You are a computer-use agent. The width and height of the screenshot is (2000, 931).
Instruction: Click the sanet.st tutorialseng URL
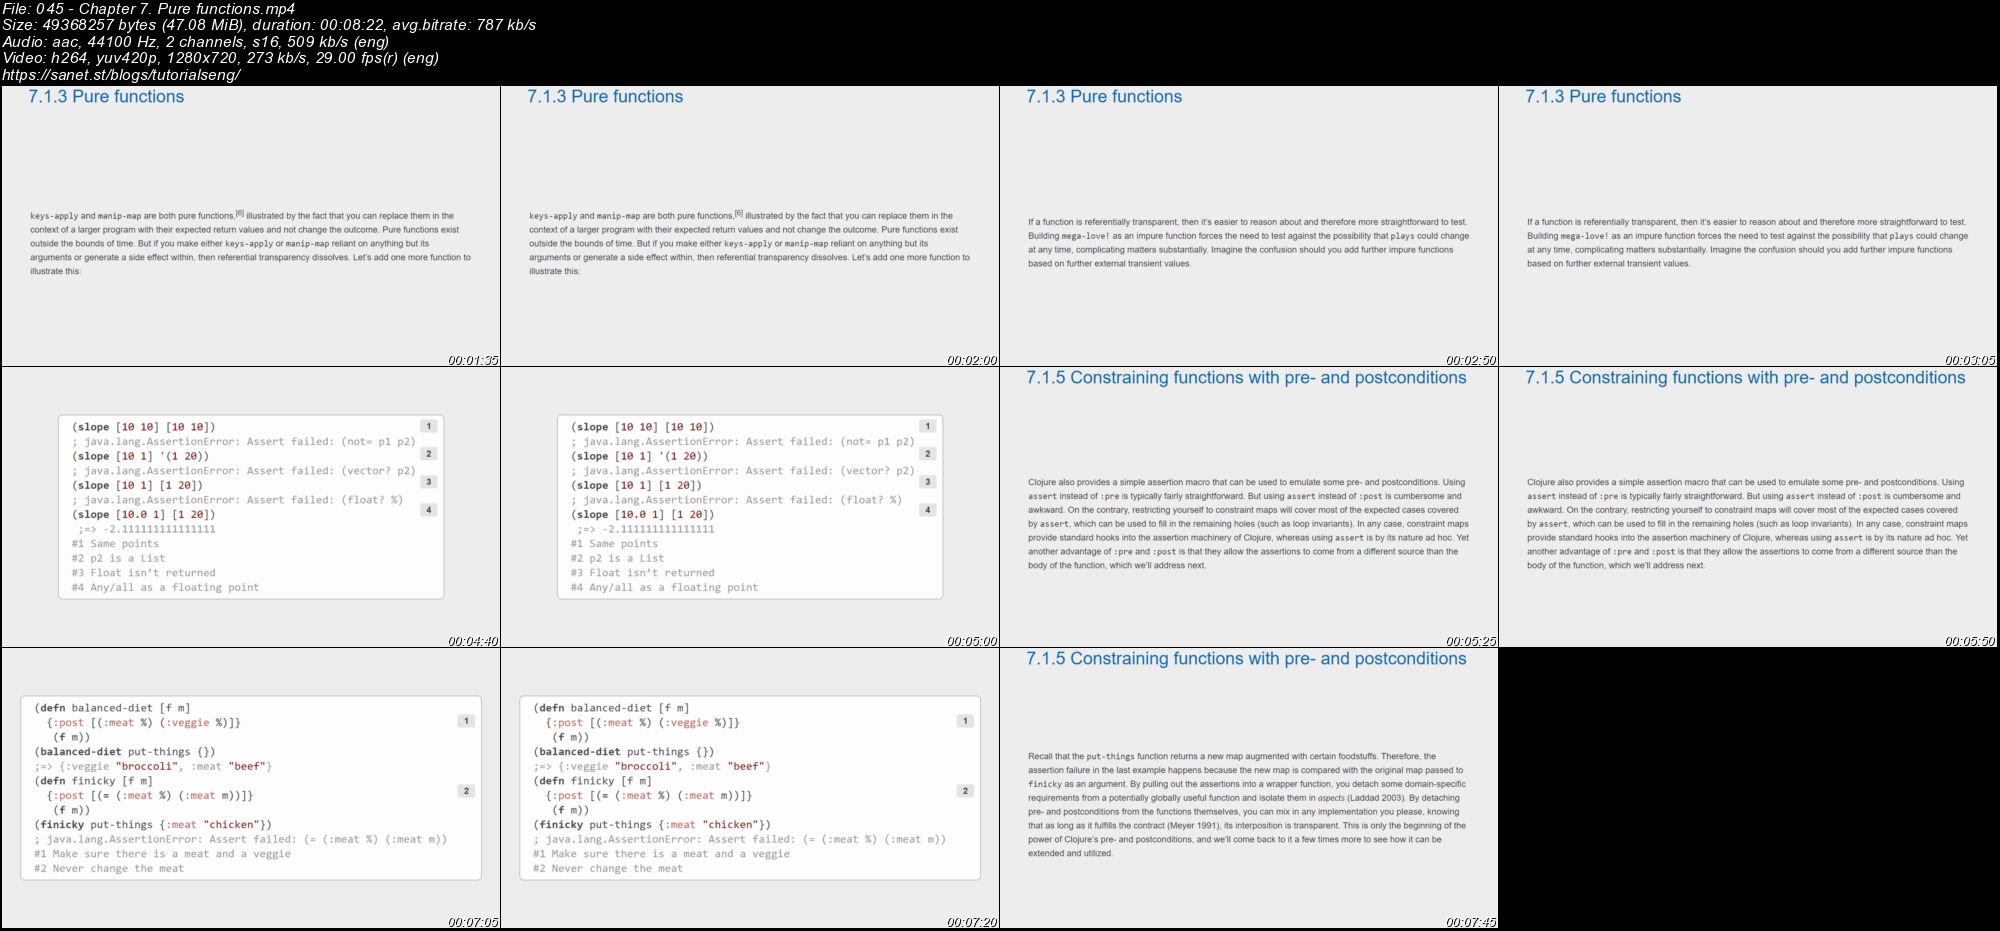coord(121,74)
